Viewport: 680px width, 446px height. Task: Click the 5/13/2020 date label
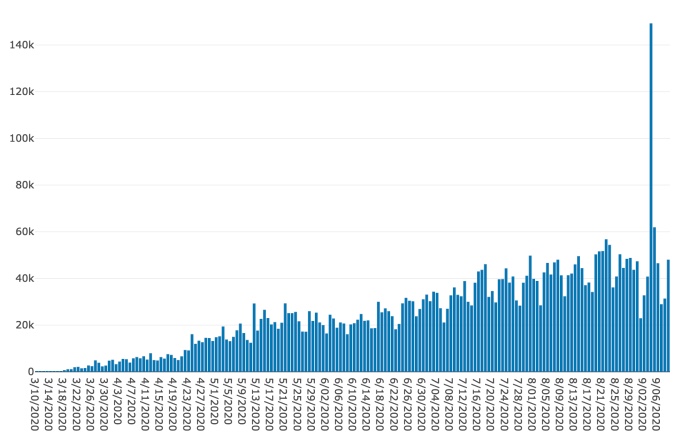pyautogui.click(x=255, y=404)
